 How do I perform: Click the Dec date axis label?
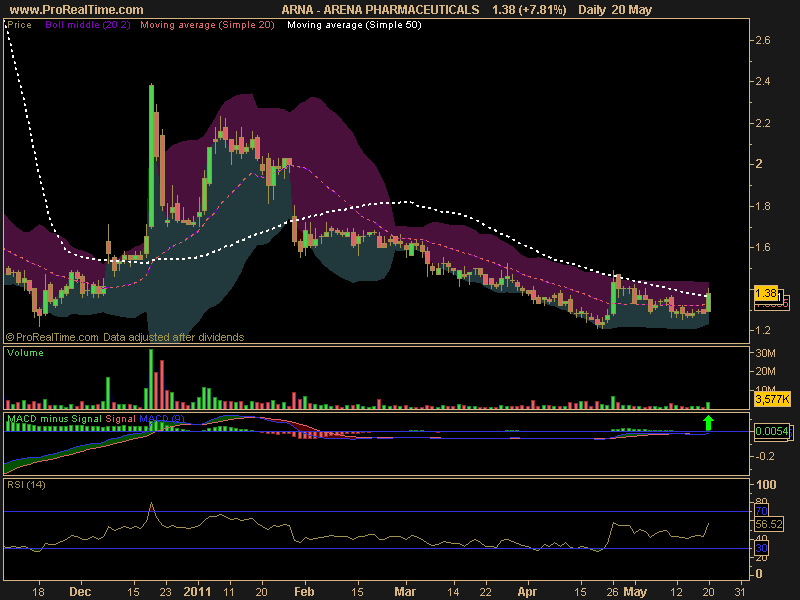pos(80,592)
